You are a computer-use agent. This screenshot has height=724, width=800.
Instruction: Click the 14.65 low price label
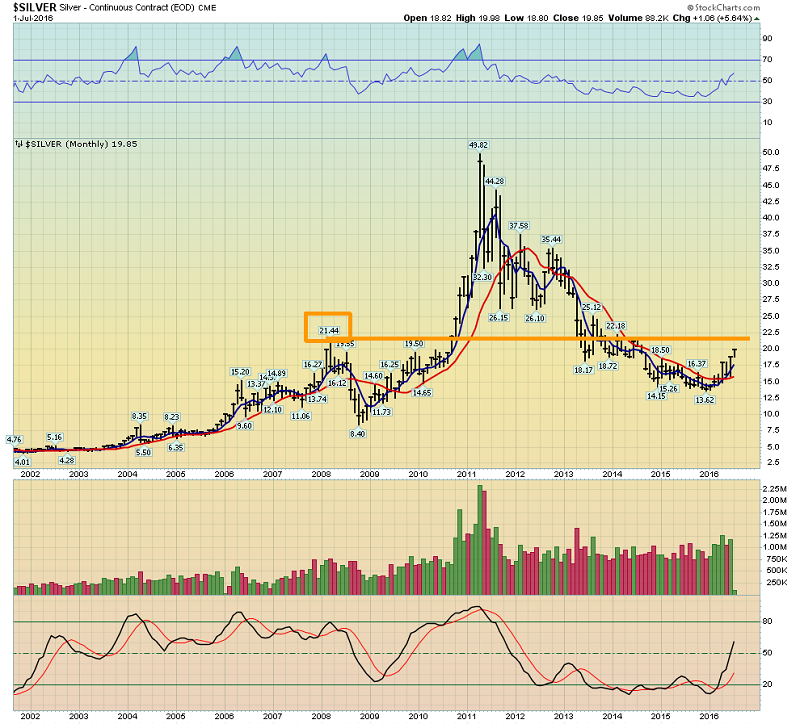422,393
